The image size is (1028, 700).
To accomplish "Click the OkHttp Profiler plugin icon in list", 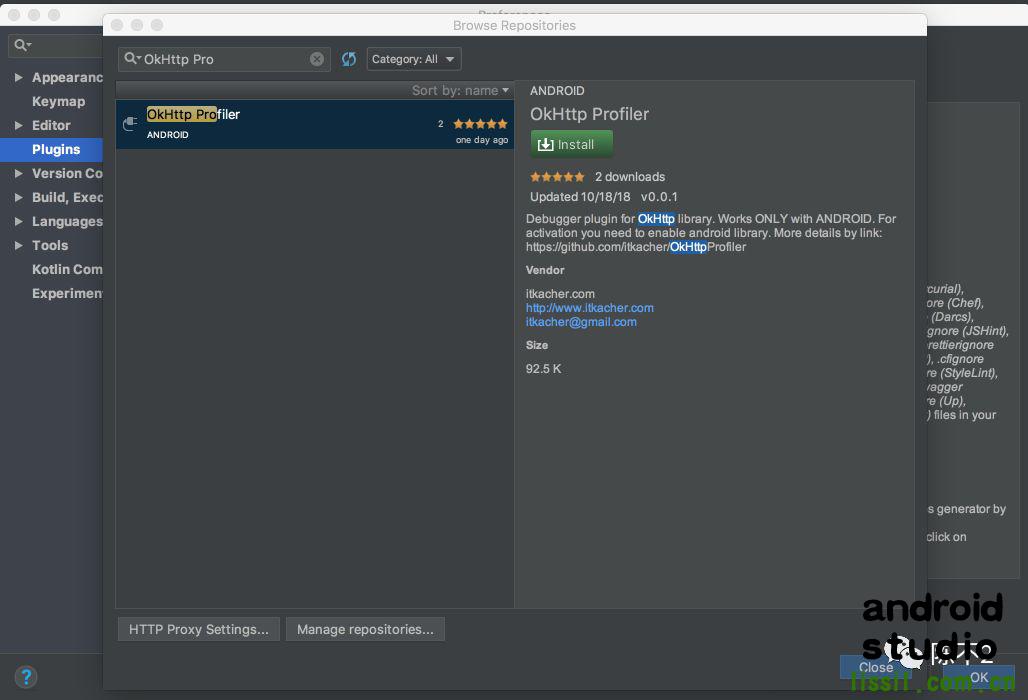I will 130,123.
